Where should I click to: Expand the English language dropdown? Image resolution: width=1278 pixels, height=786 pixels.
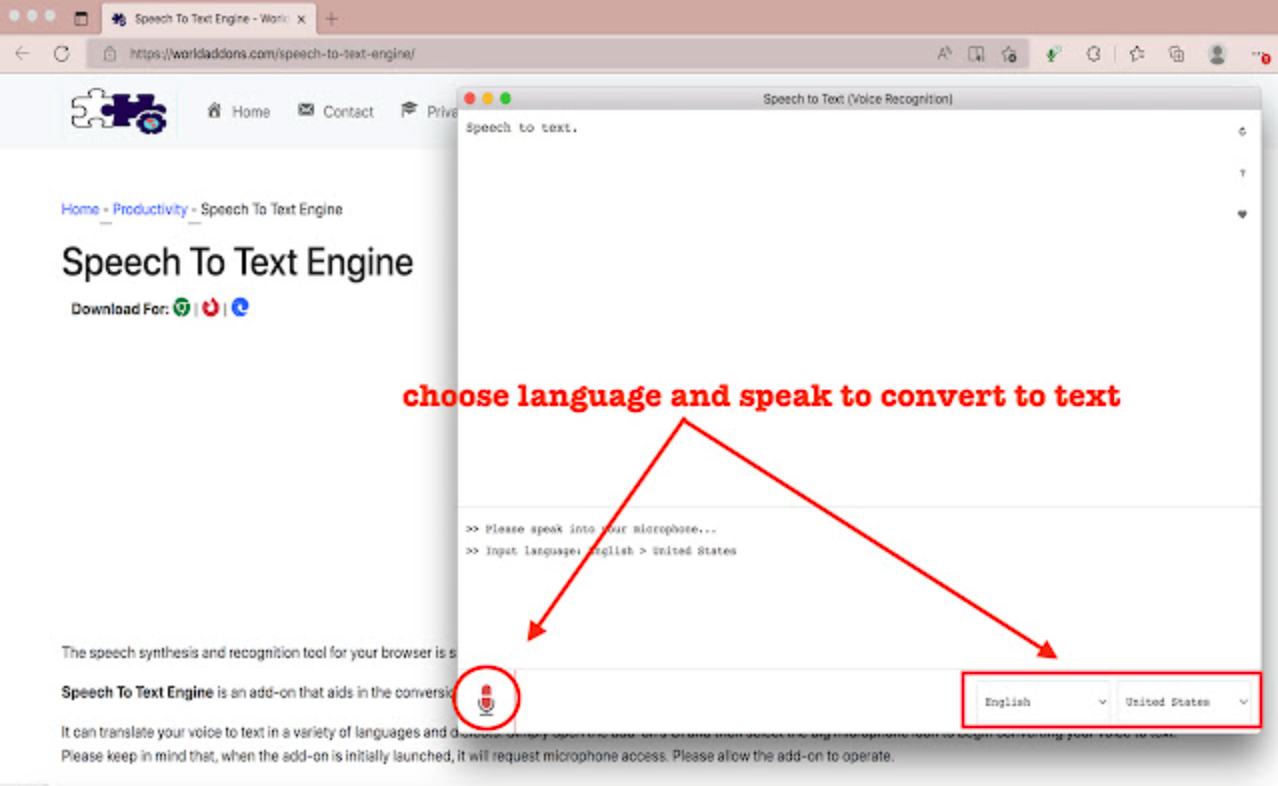click(1043, 702)
